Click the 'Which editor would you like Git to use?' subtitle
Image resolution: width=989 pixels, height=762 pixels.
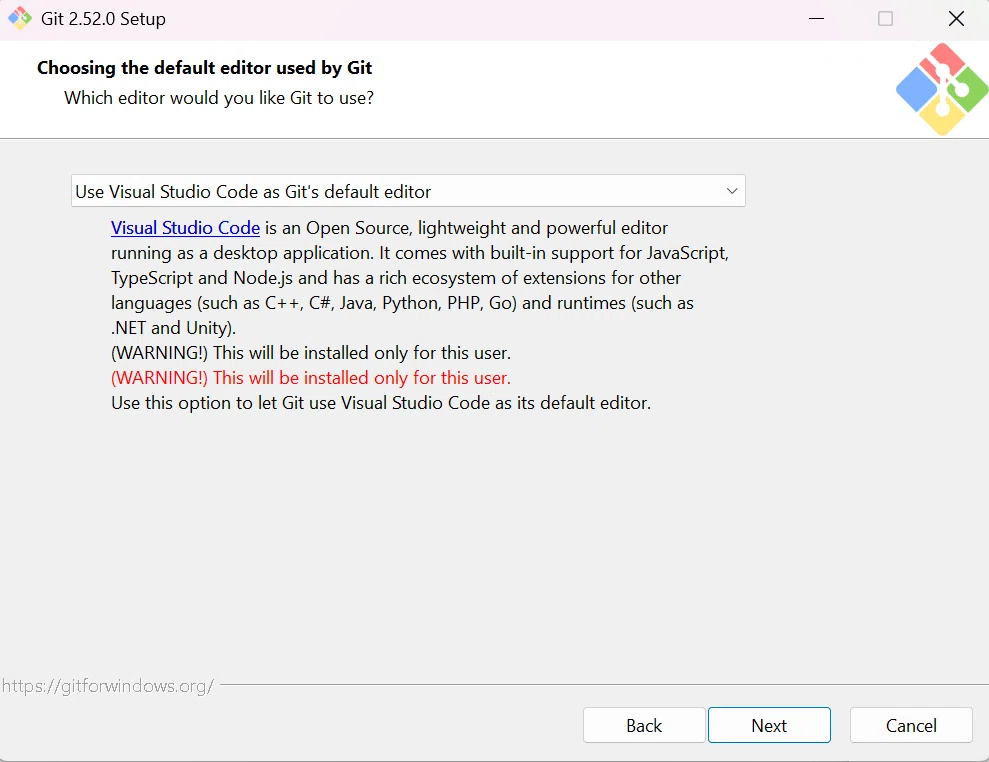pos(219,98)
